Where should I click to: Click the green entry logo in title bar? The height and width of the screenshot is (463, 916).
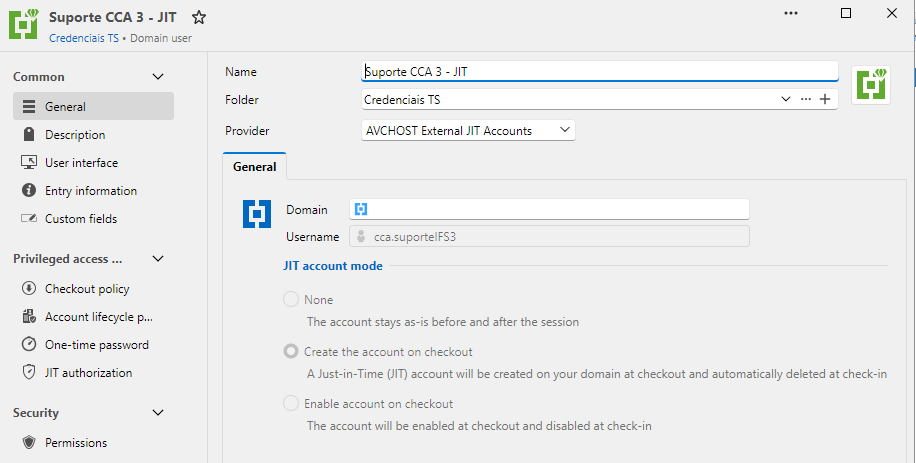[x=24, y=24]
